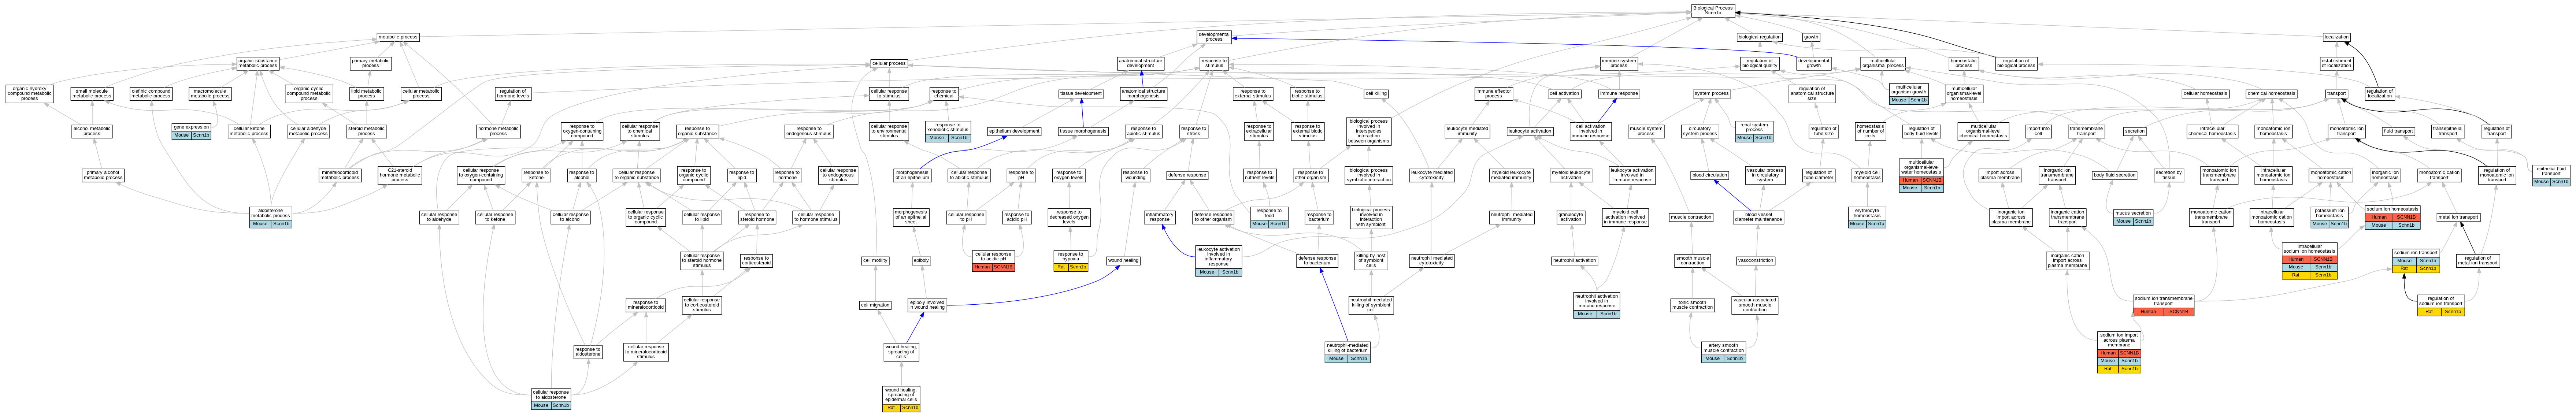Click the "gene expression" node
Image resolution: width=2576 pixels, height=416 pixels.
(191, 131)
